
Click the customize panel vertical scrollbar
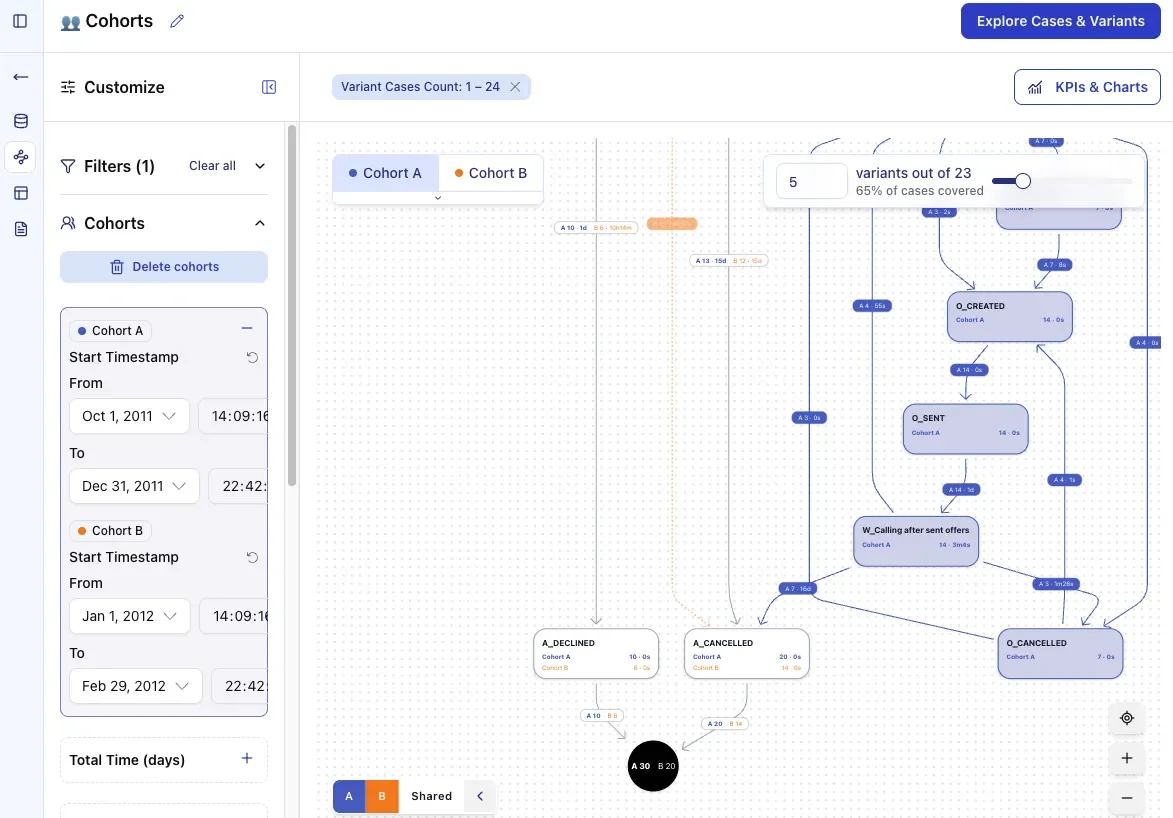(292, 307)
